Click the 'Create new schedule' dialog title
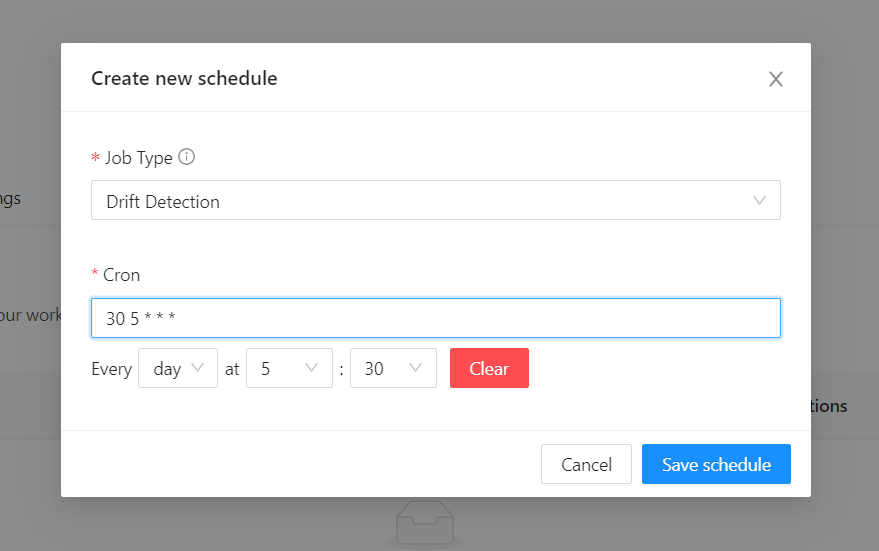 tap(184, 78)
